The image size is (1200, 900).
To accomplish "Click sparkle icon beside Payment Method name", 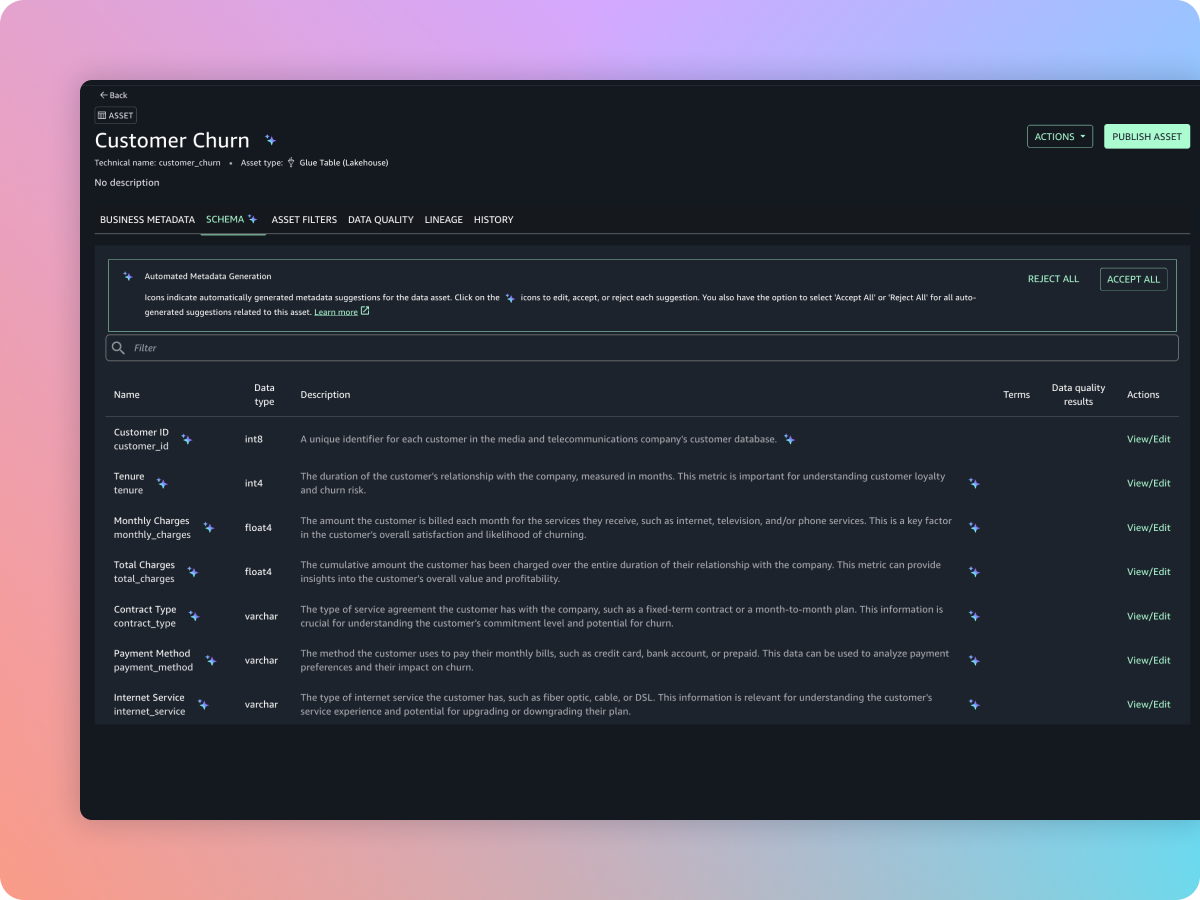I will (x=211, y=660).
